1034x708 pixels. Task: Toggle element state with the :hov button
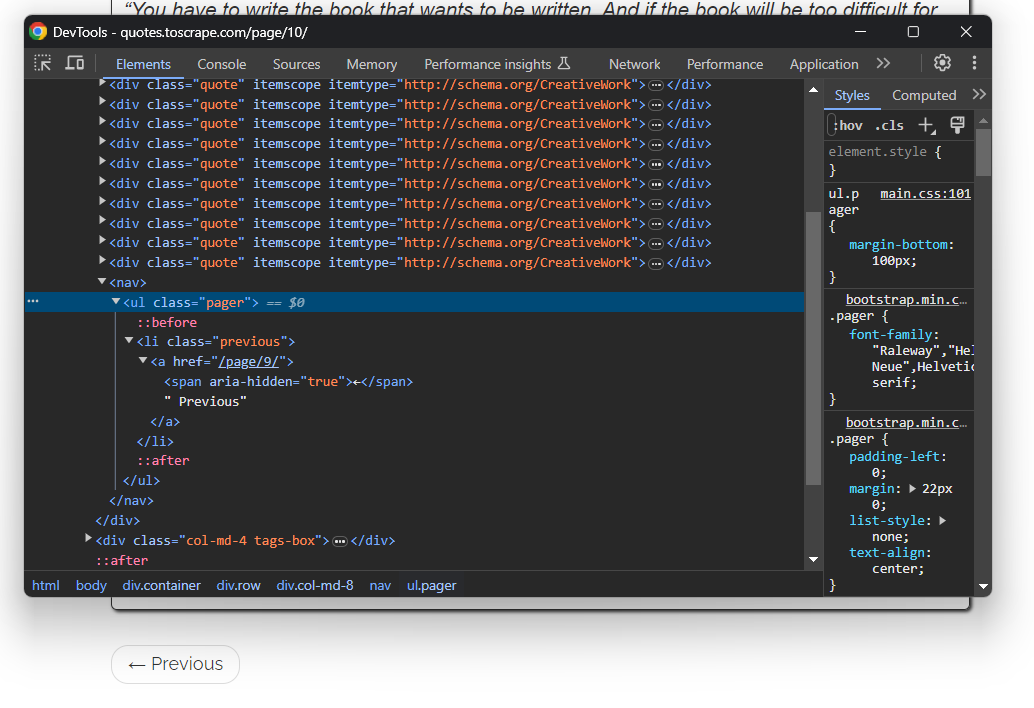pos(847,125)
